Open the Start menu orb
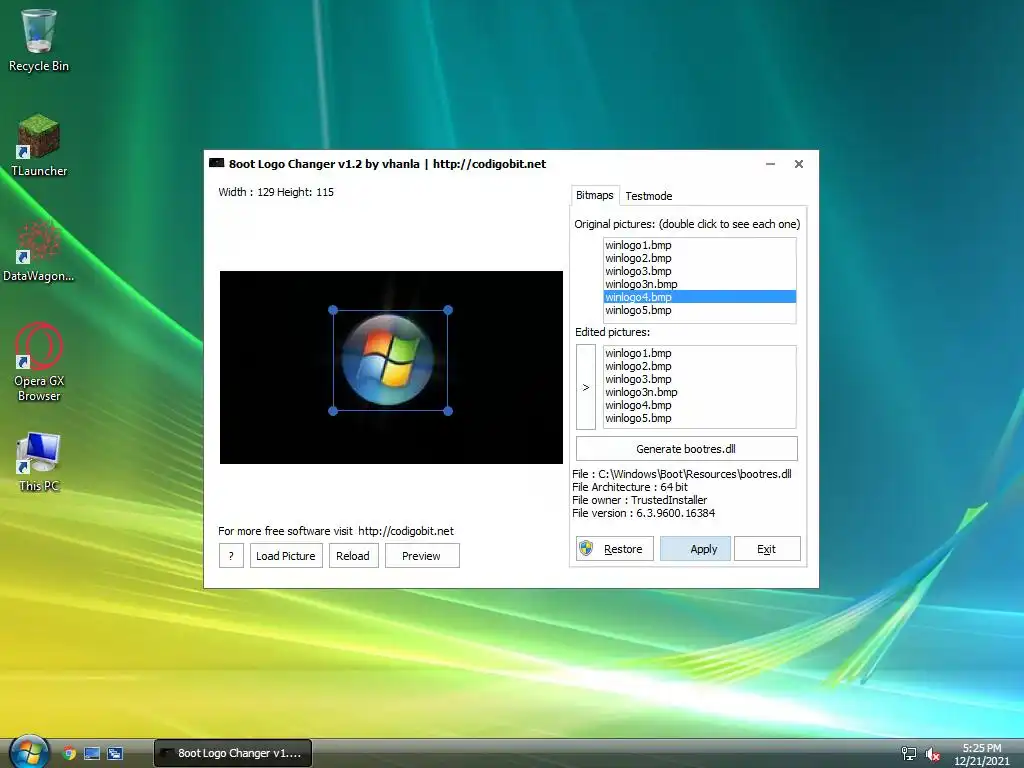 coord(29,752)
